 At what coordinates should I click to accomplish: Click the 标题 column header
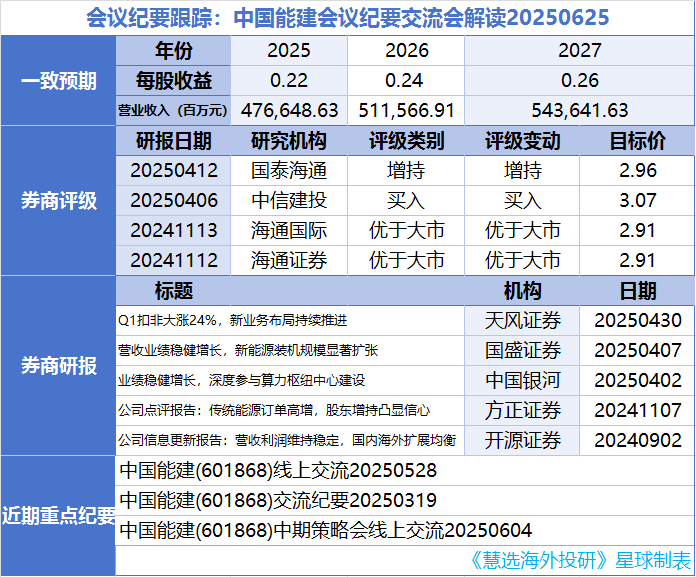(x=173, y=291)
